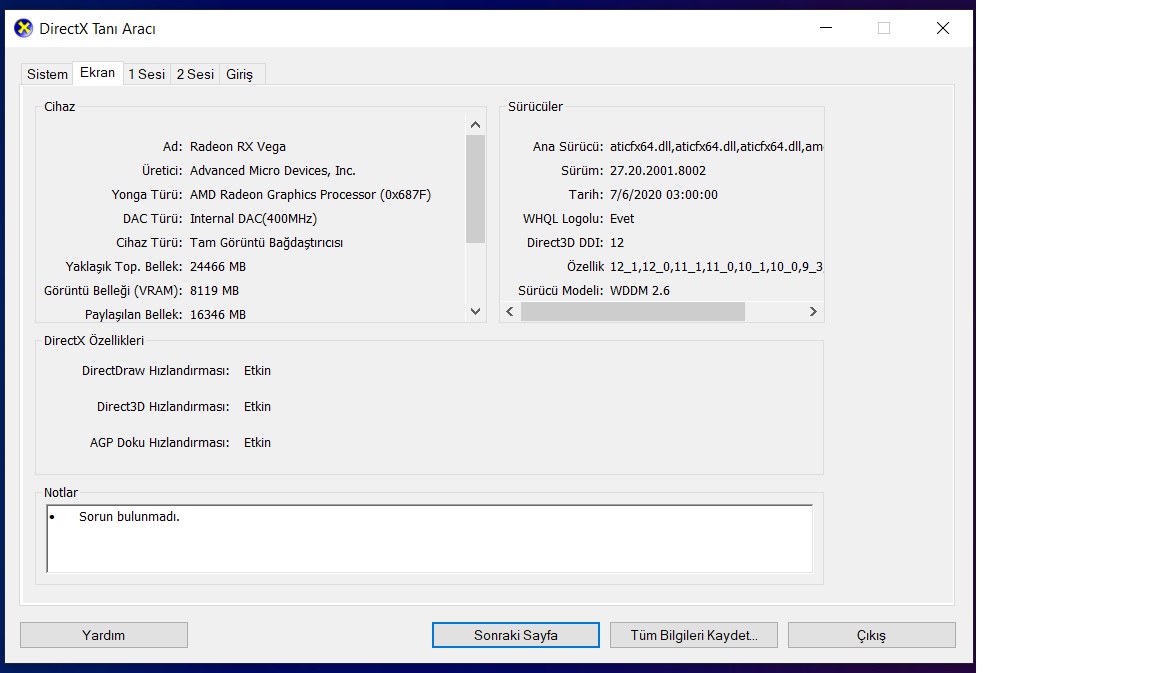Click the '8119 MB' VRAM value

215,291
